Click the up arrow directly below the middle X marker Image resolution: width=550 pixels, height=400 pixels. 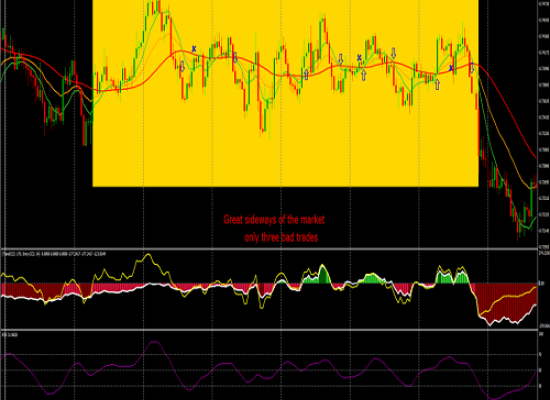click(363, 75)
